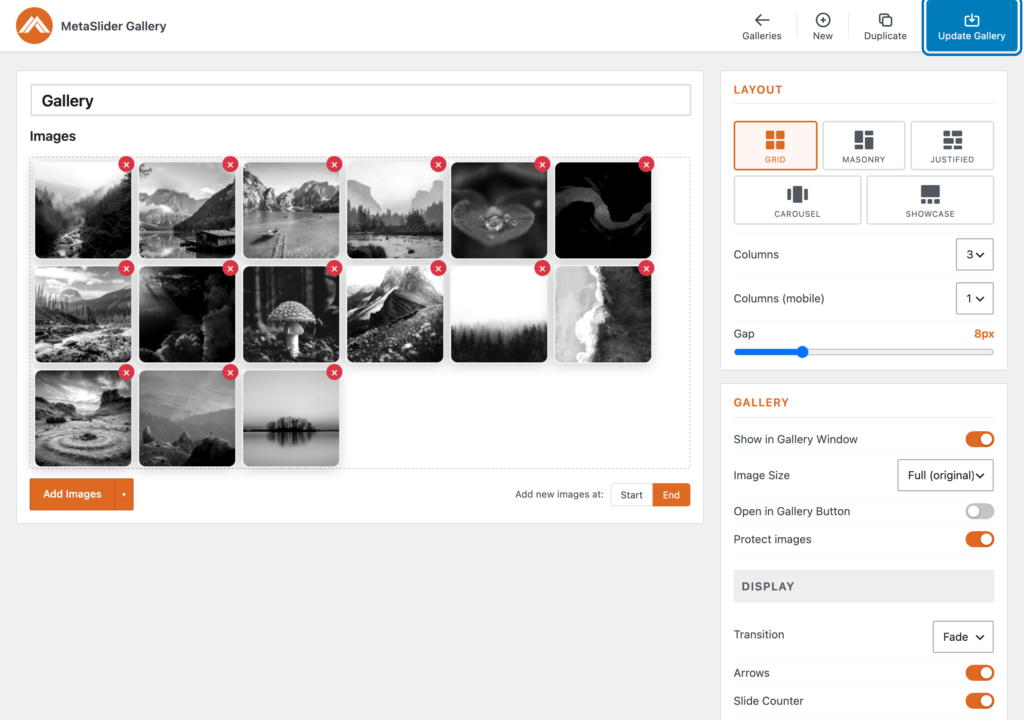
Task: Select the aerial coastline thumbnail
Action: [603, 314]
